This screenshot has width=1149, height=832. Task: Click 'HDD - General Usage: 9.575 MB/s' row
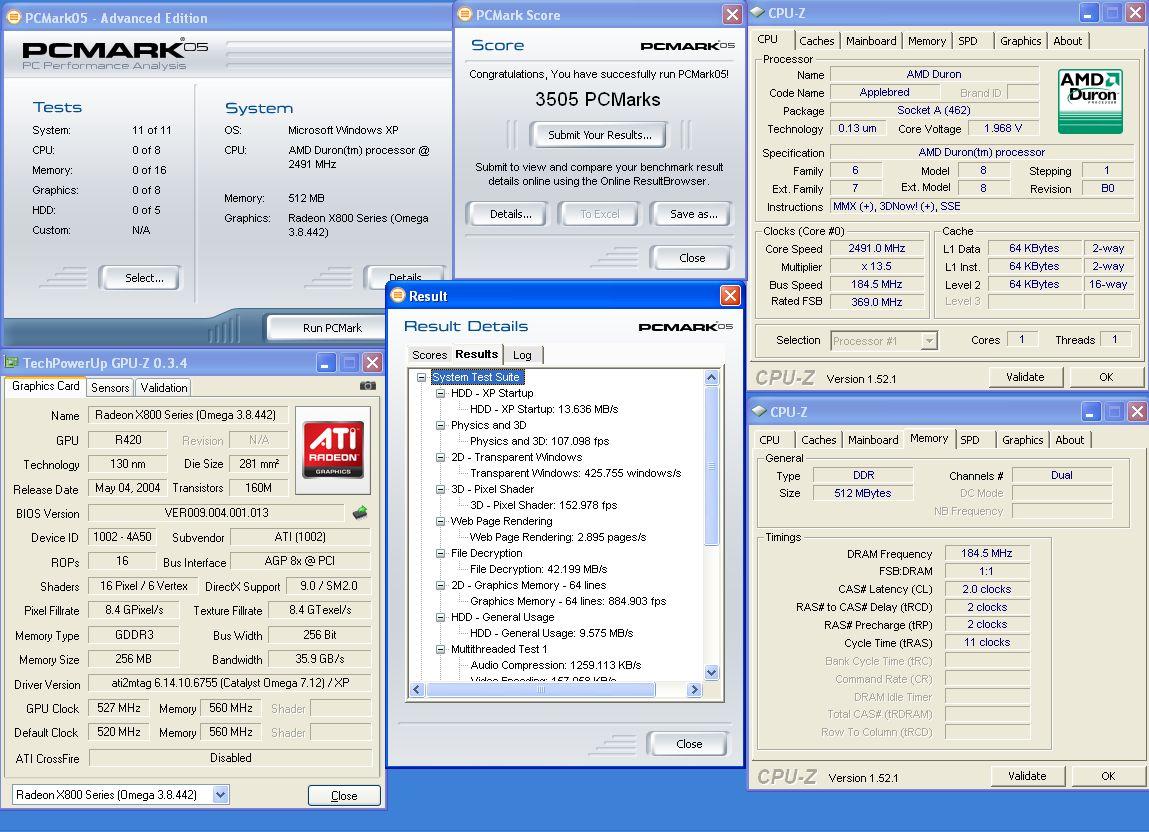click(x=551, y=633)
